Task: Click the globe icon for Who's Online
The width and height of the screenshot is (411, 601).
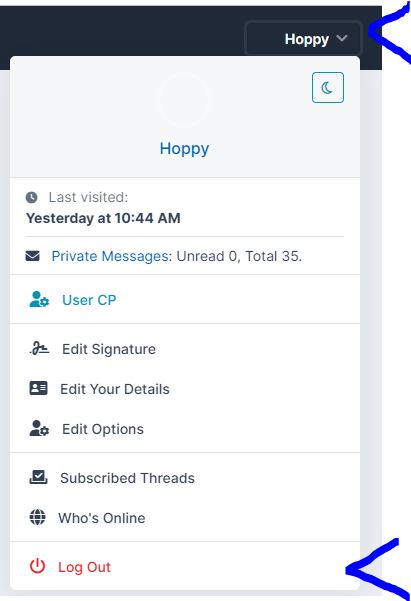Action: pyautogui.click(x=38, y=517)
